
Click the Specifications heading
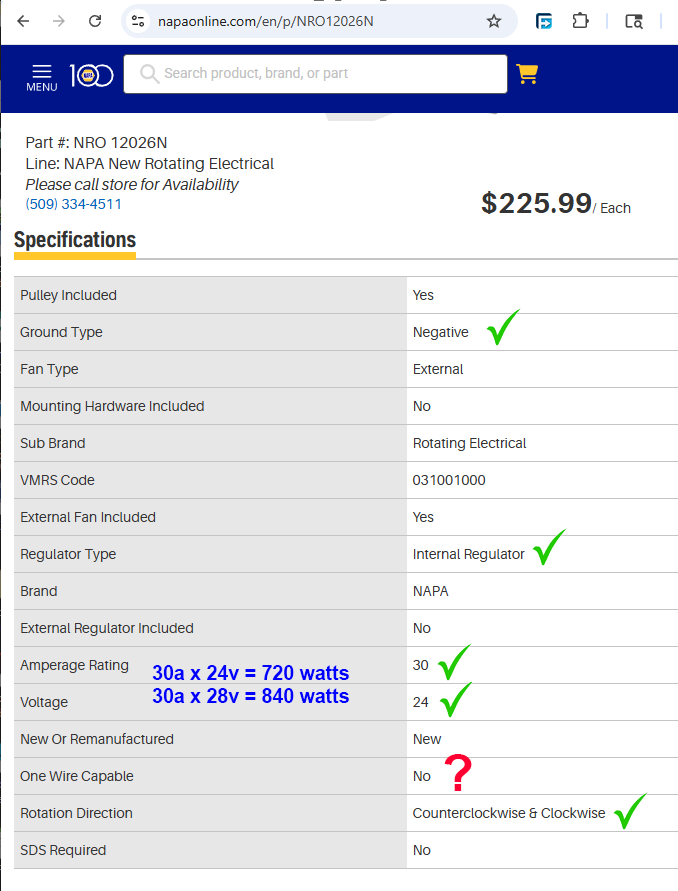75,240
